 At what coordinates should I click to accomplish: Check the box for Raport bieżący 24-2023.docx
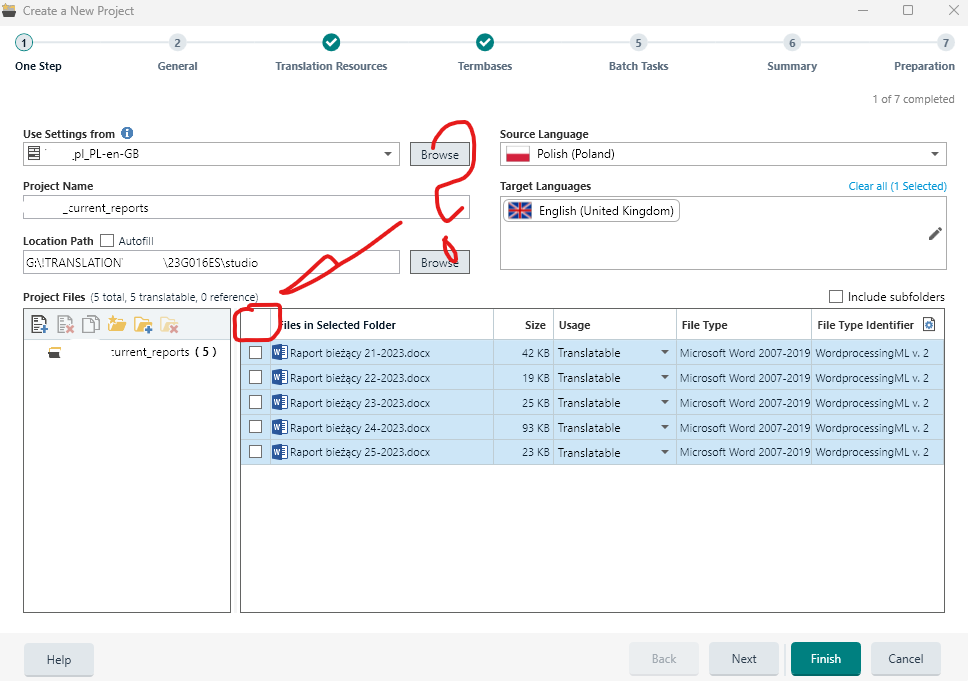click(x=255, y=427)
